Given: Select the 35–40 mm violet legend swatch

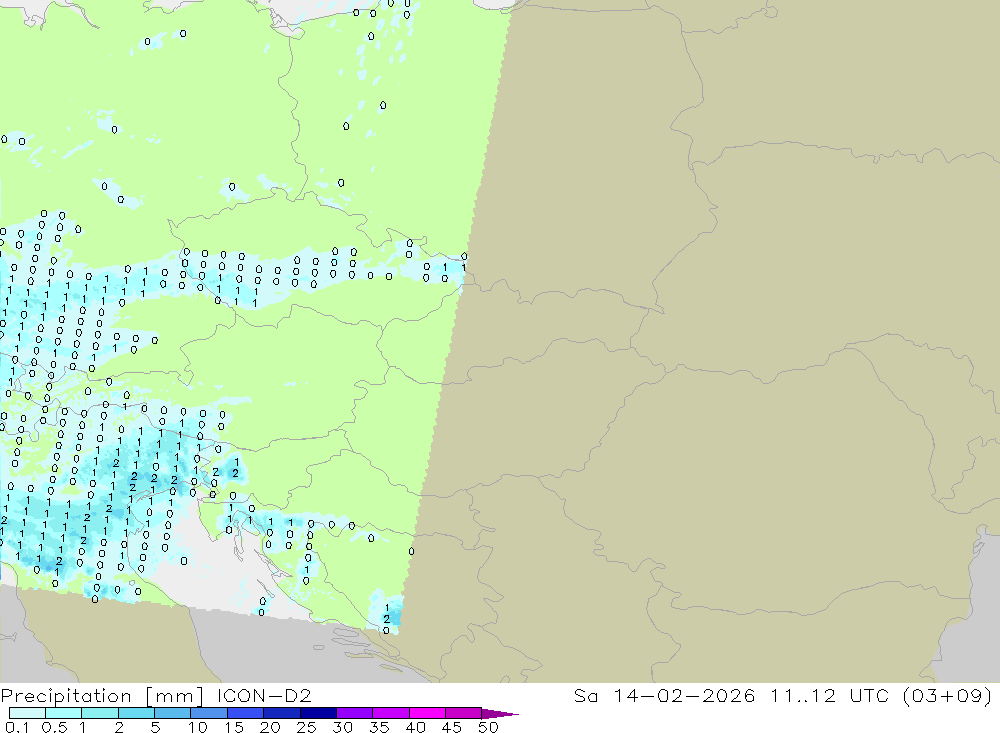Looking at the screenshot, I should pyautogui.click(x=391, y=713).
